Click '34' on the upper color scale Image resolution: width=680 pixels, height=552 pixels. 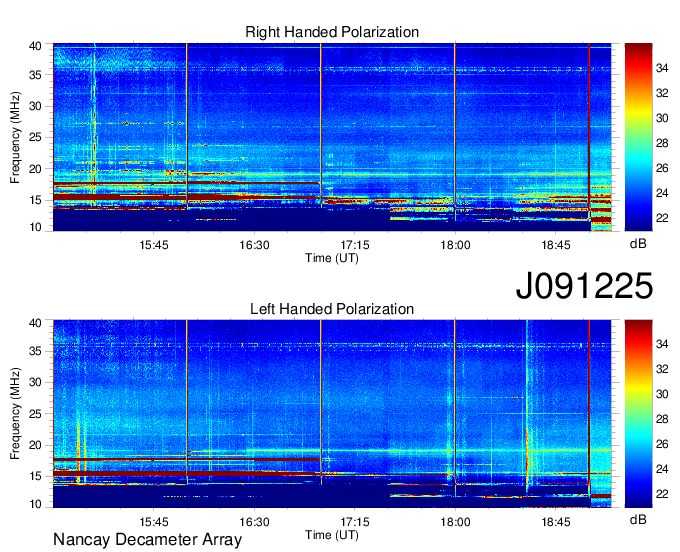pos(662,68)
